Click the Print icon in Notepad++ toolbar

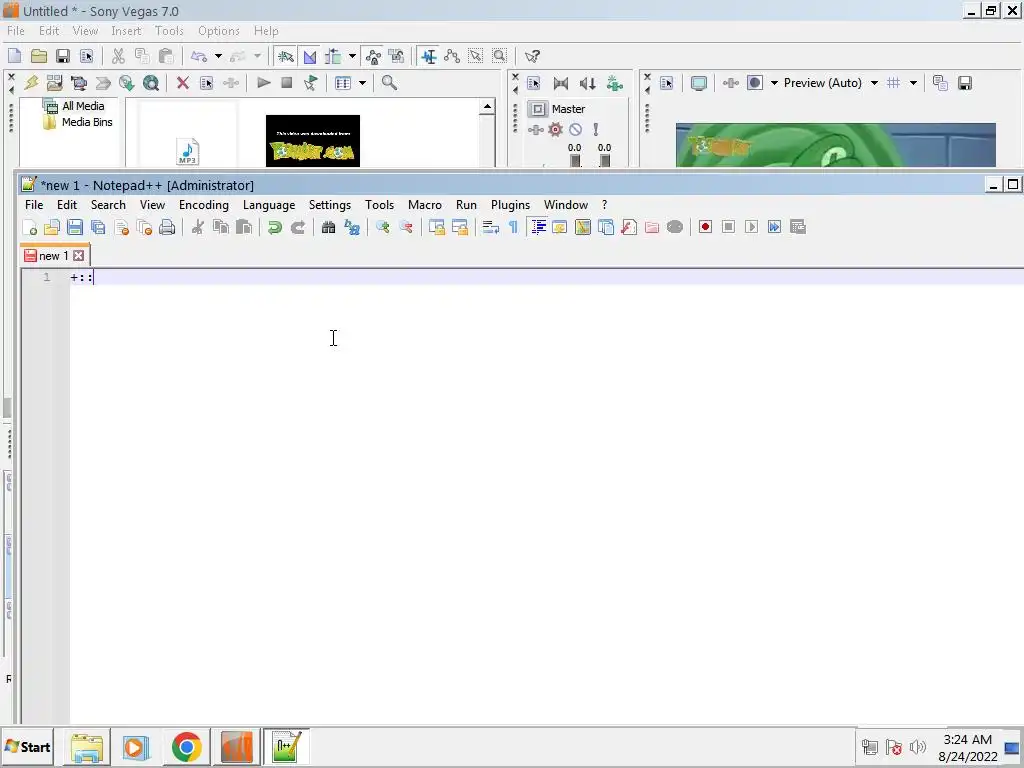coord(167,227)
